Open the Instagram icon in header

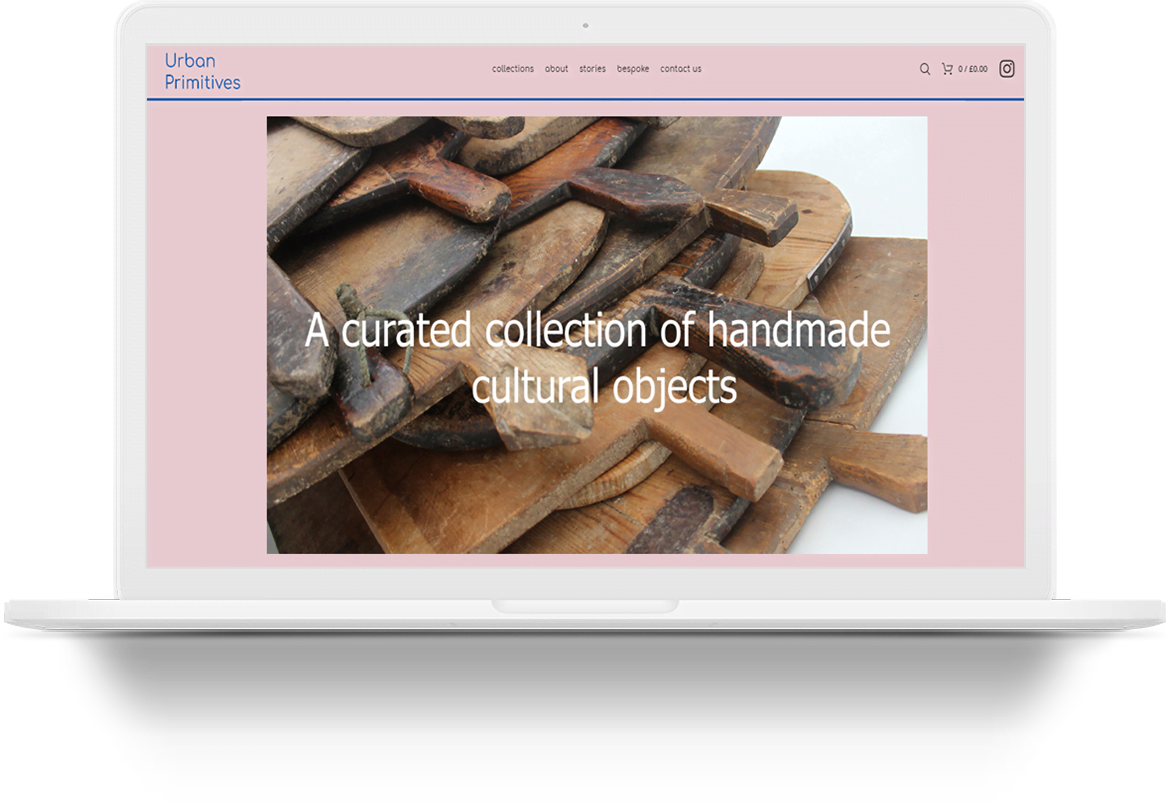[x=1007, y=69]
